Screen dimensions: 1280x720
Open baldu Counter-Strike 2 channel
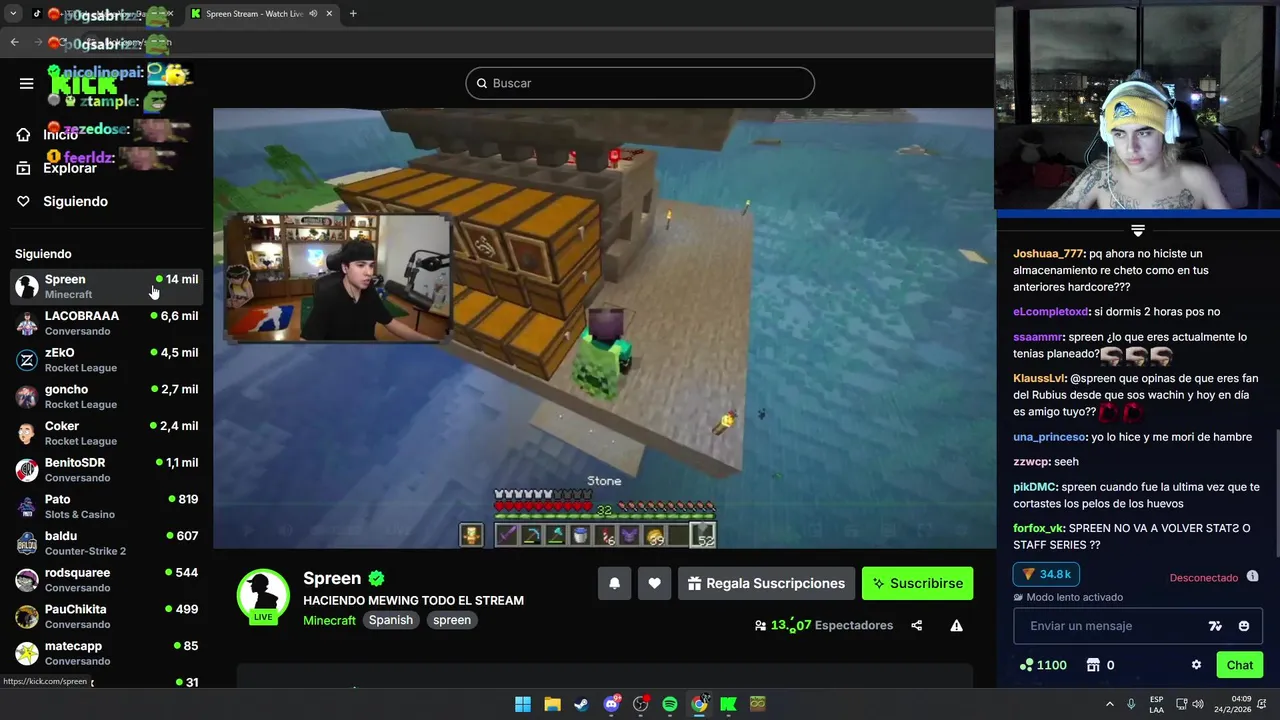tap(107, 543)
